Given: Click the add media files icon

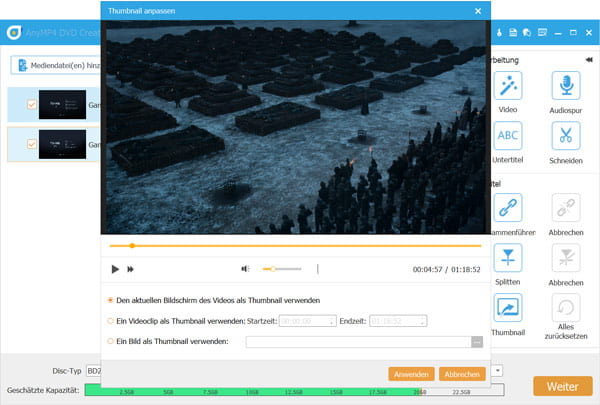Looking at the screenshot, I should coord(23,65).
